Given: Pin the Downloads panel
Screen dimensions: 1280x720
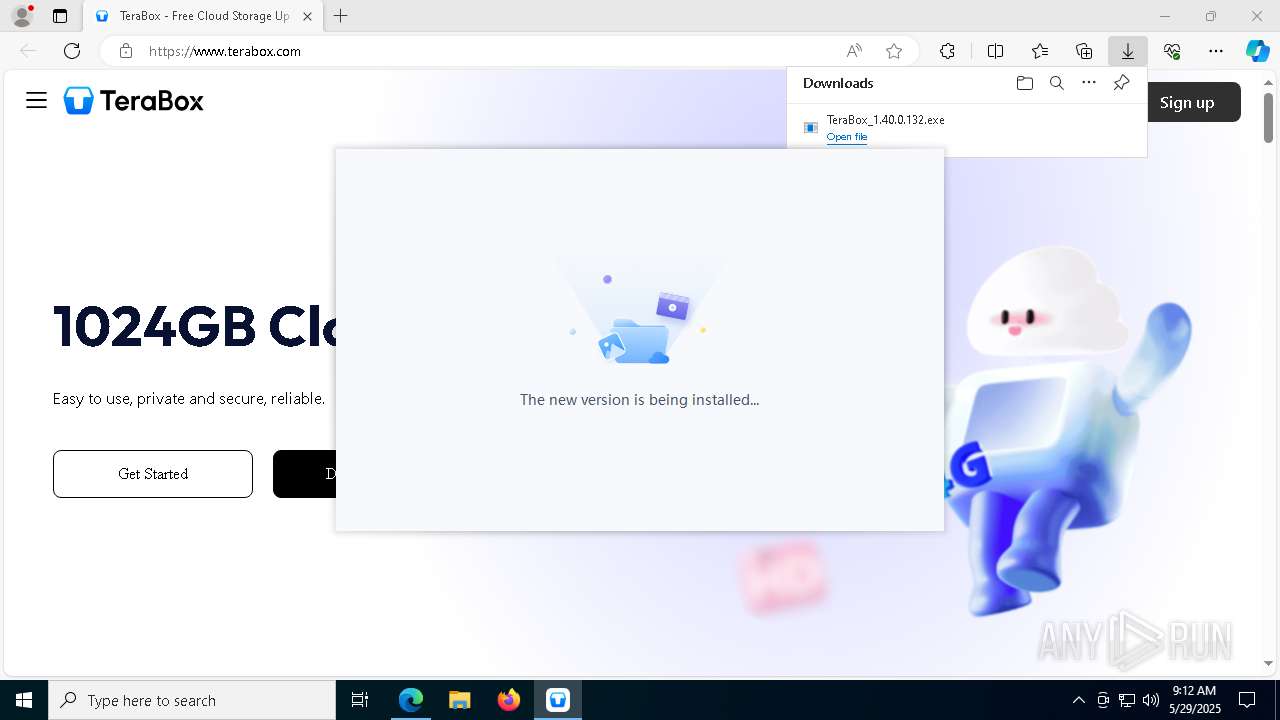Looking at the screenshot, I should point(1121,83).
